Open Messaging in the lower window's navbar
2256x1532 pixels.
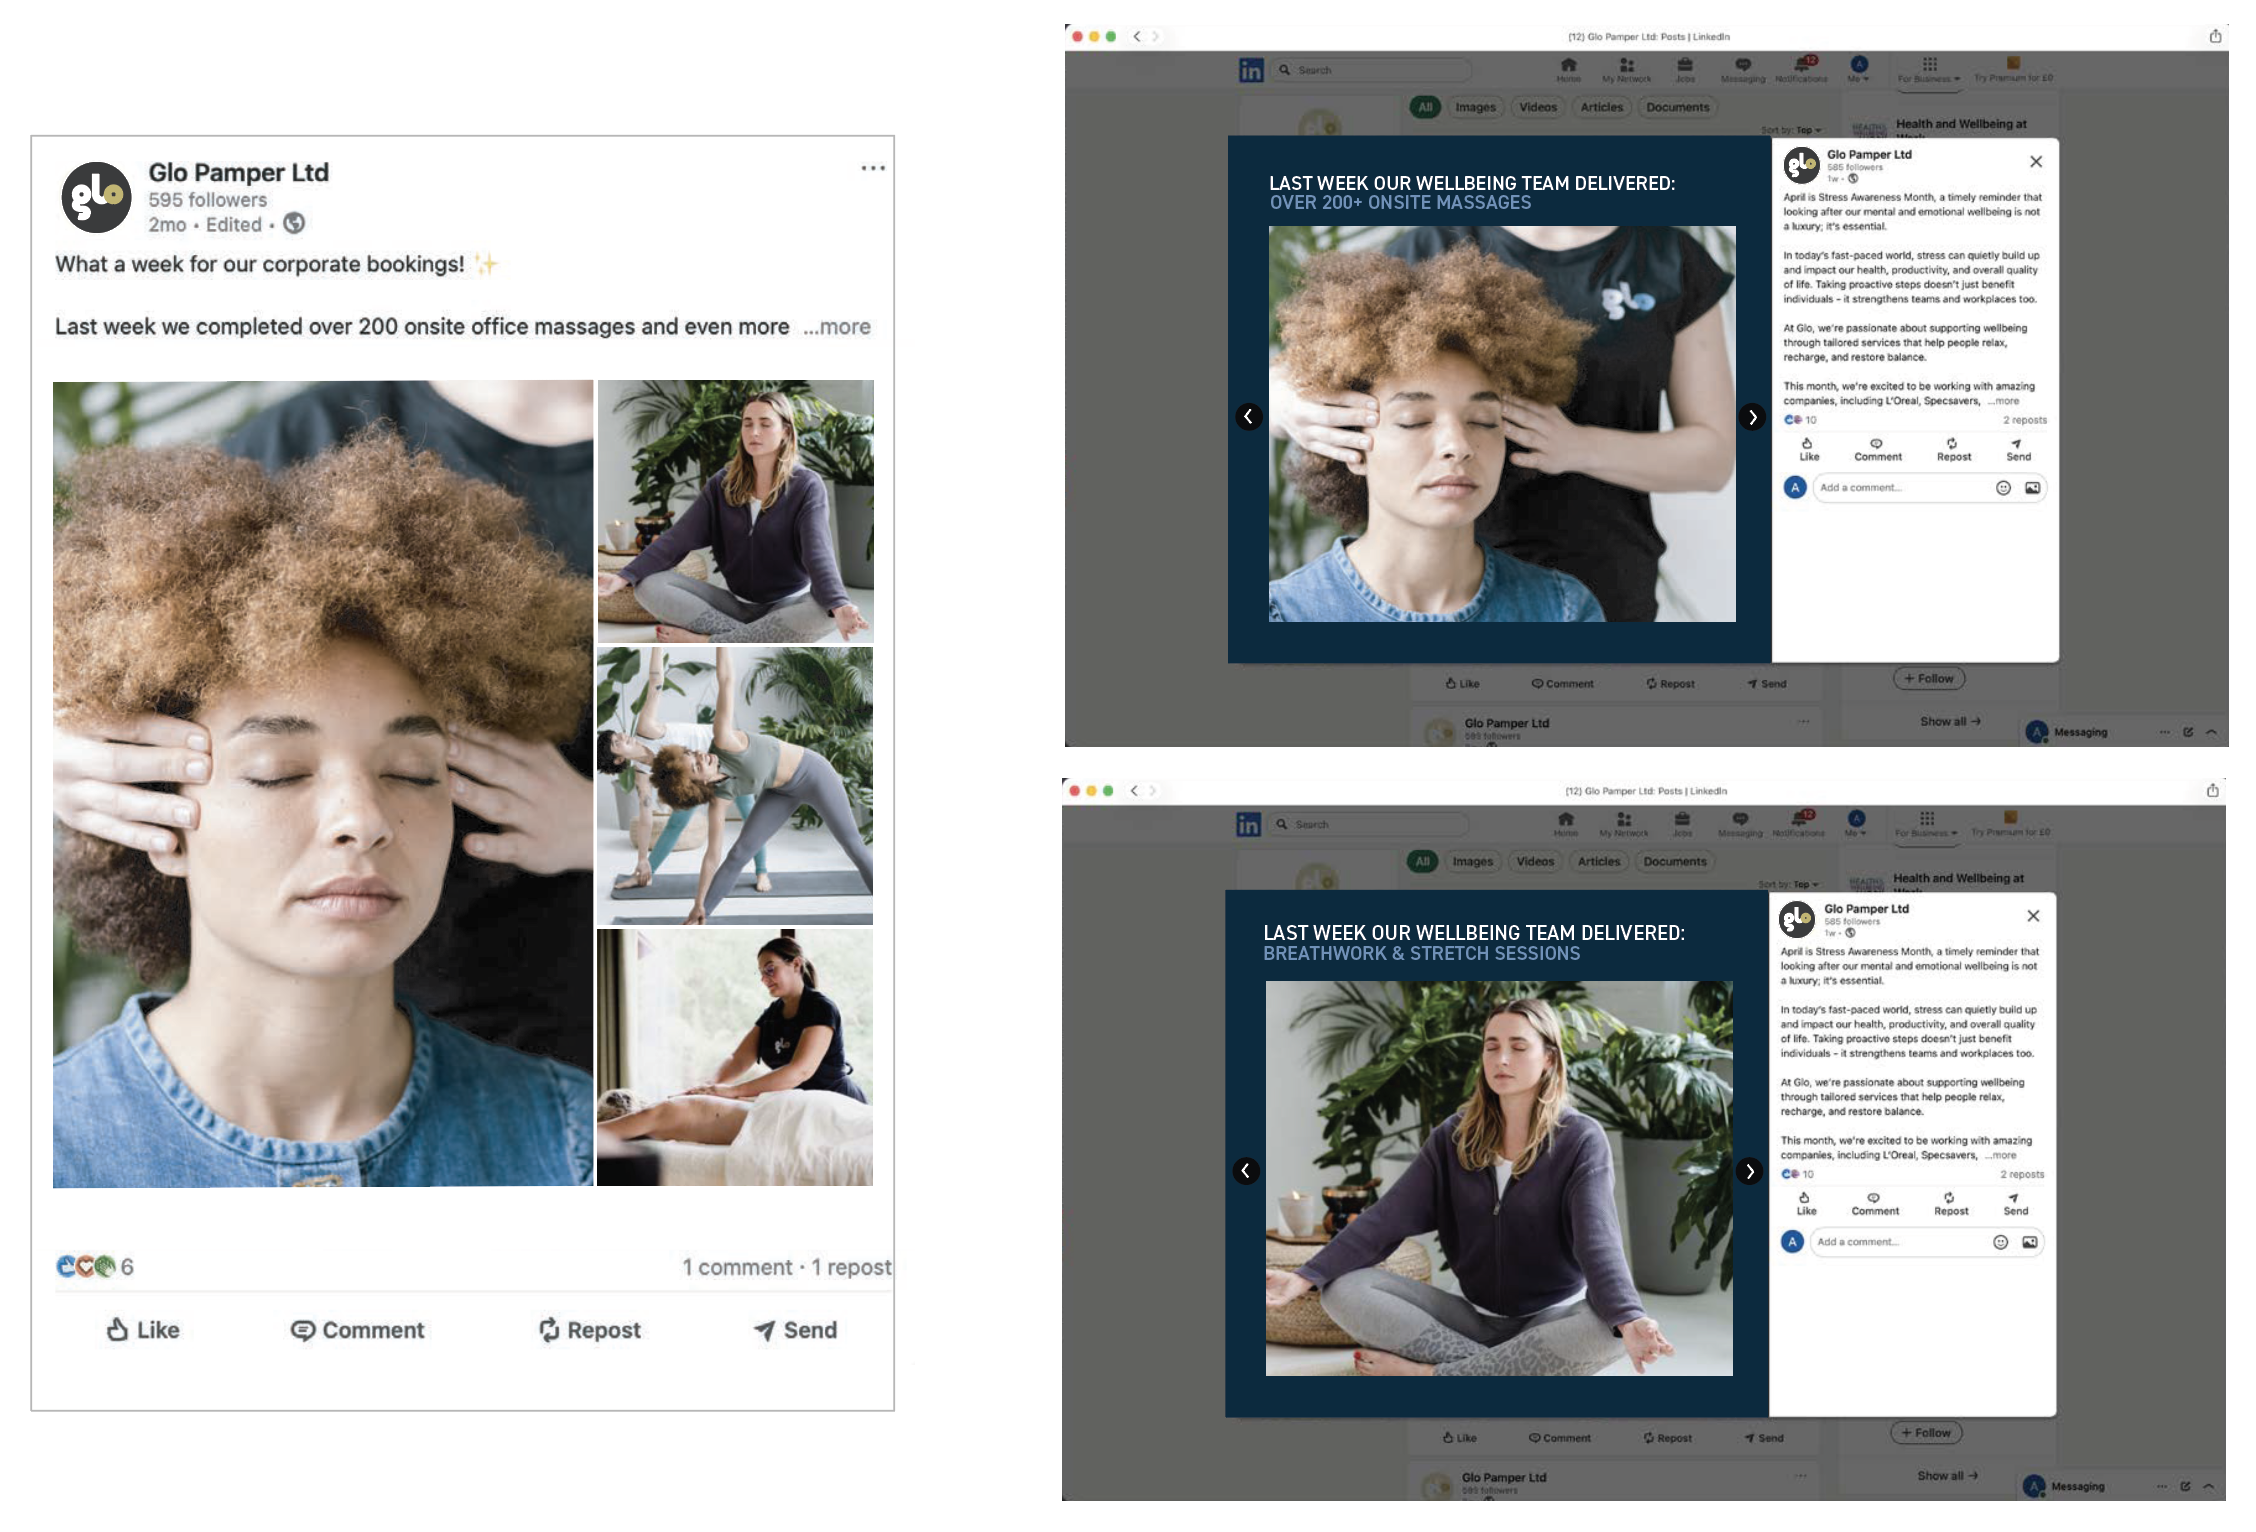pyautogui.click(x=1741, y=824)
